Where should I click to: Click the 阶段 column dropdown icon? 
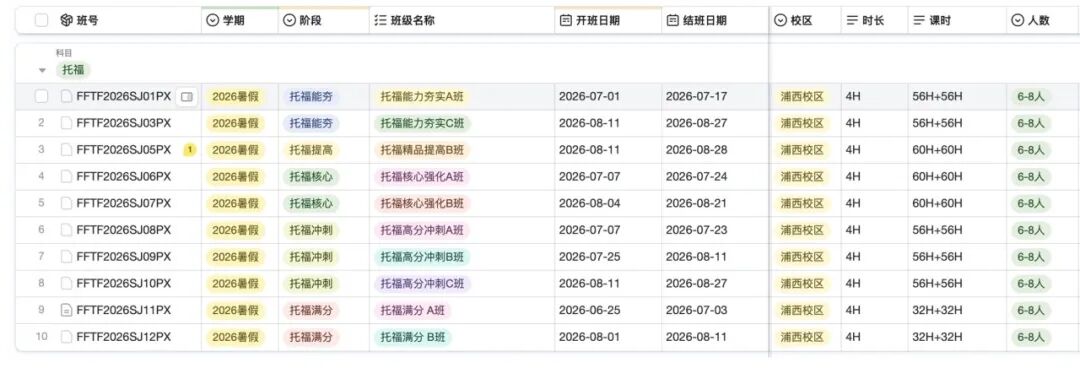pyautogui.click(x=289, y=21)
